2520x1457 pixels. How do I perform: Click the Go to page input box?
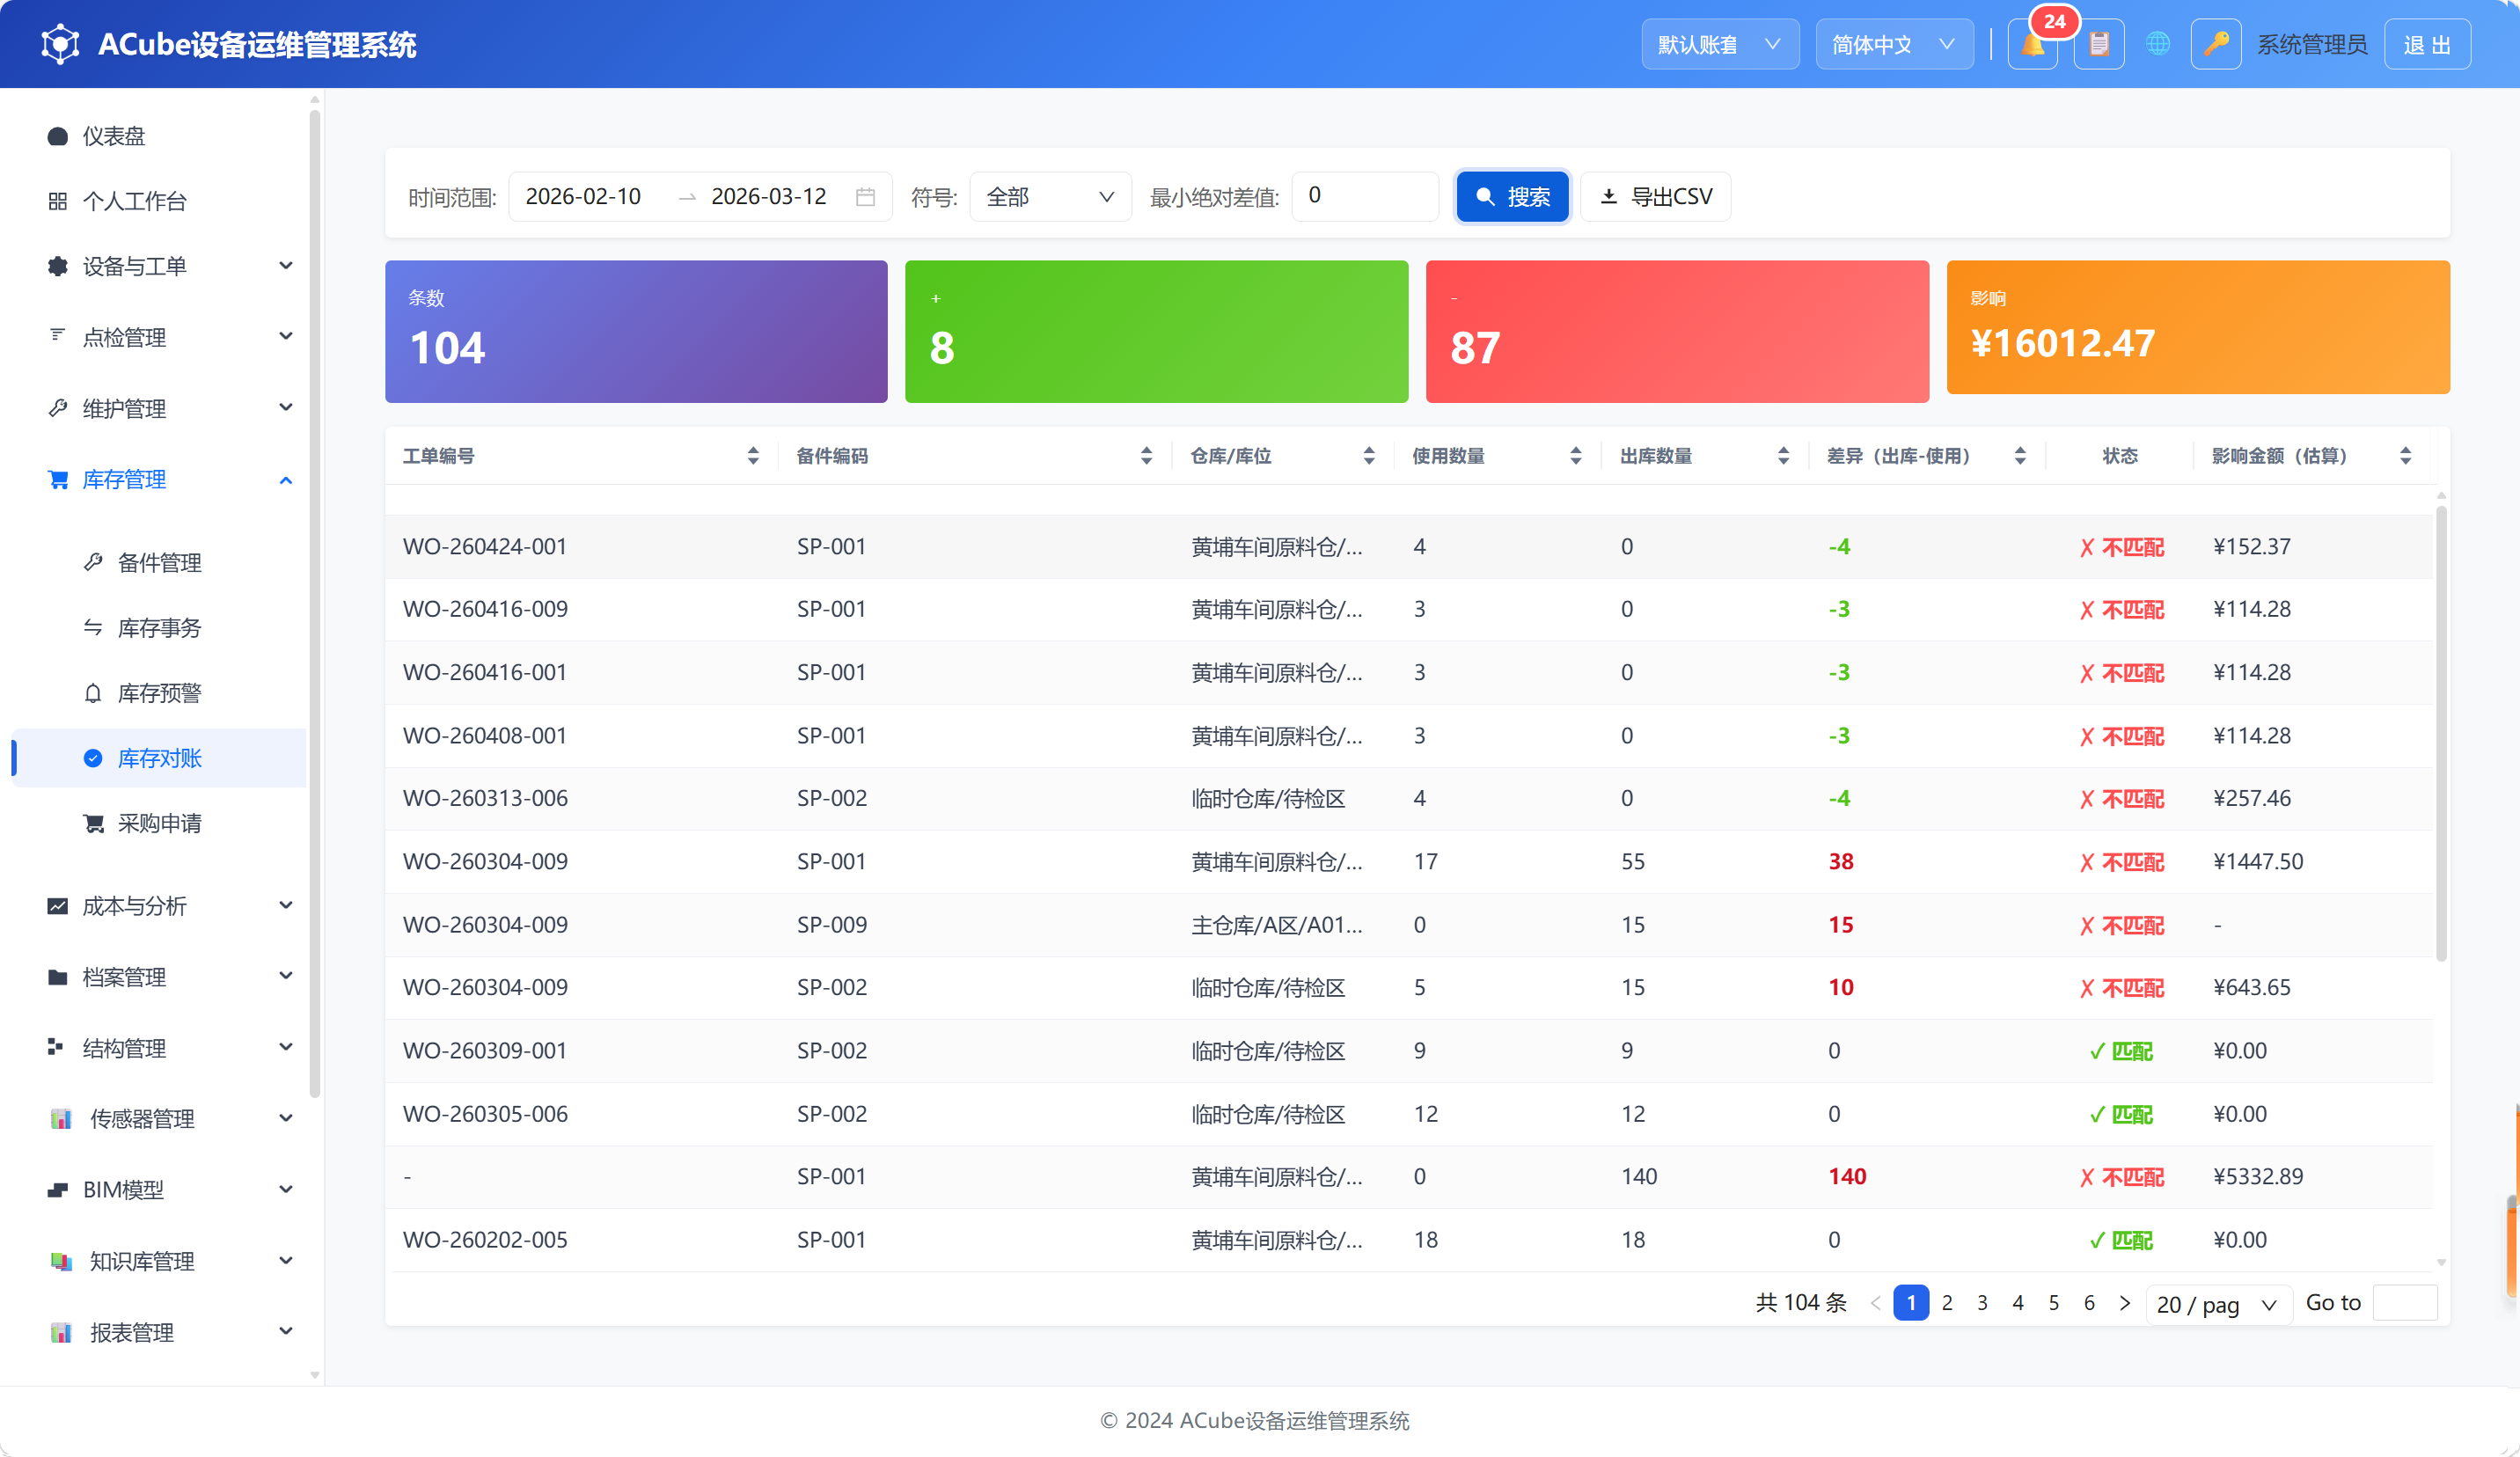coord(2405,1303)
